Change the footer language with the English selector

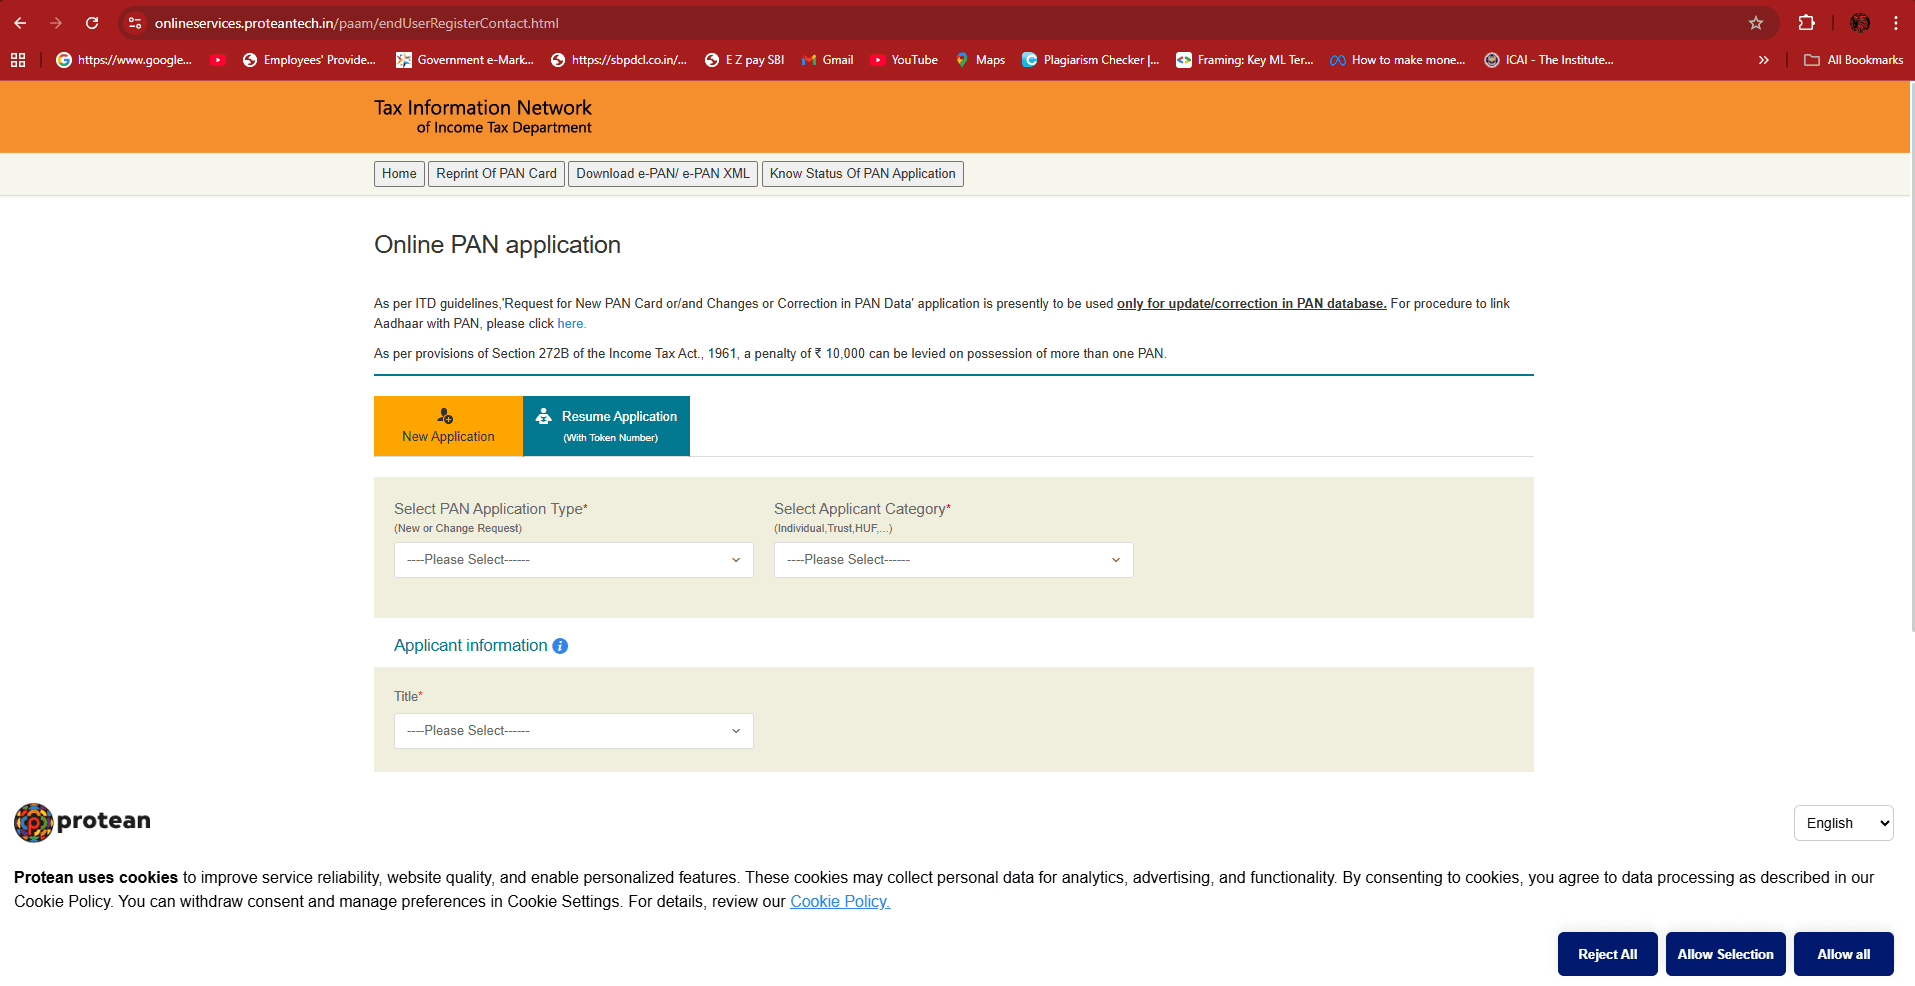pos(1842,822)
